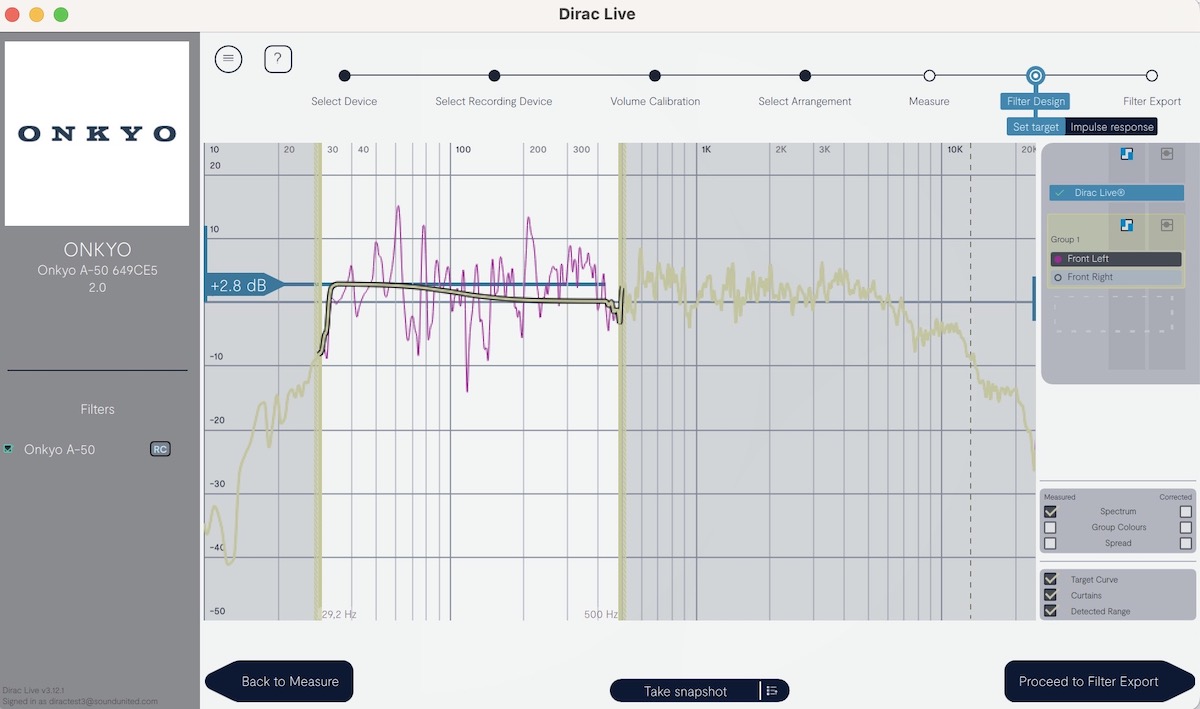Uncheck the Onkyo A-50 filter checkbox
The height and width of the screenshot is (709, 1200).
coord(9,449)
